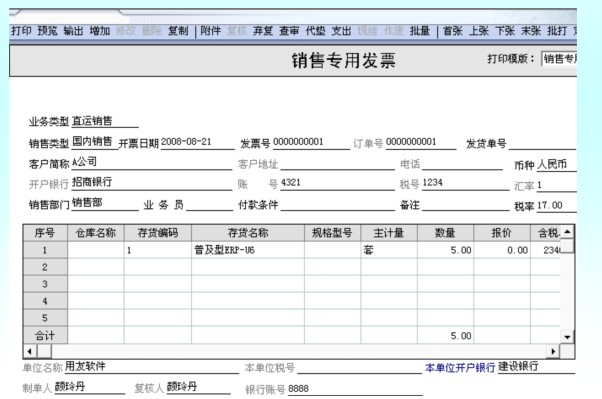Image resolution: width=602 pixels, height=399 pixels.
Task: Click the grid's scroll up arrow
Action: pos(567,232)
